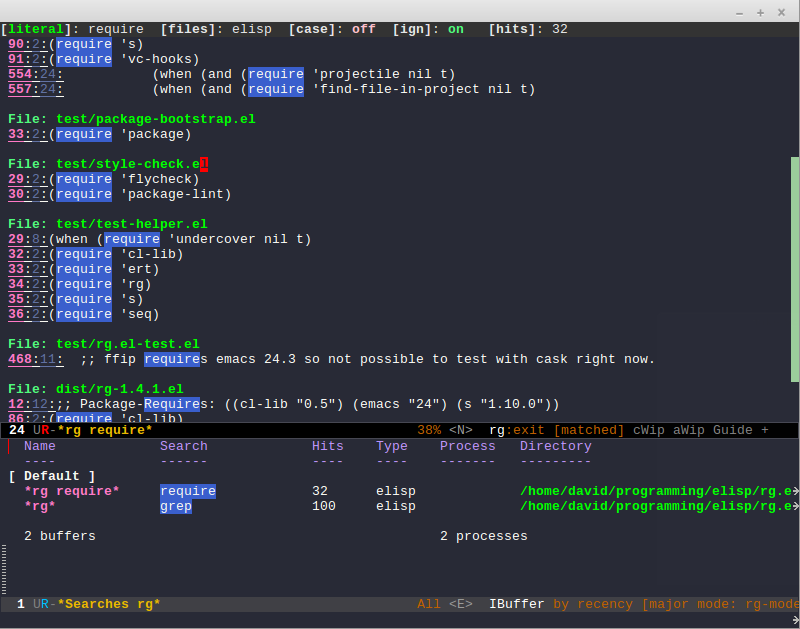The width and height of the screenshot is (800, 629).
Task: Sort IBuffer by the Hits column header
Action: coord(328,446)
